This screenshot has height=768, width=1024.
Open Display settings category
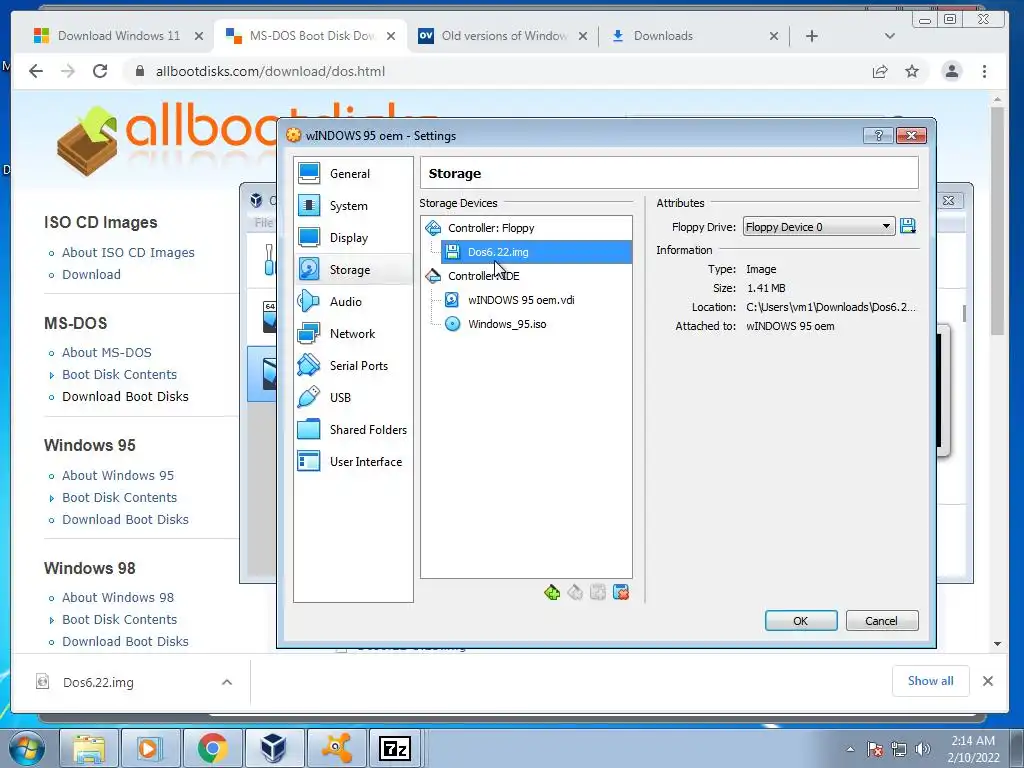coord(353,238)
